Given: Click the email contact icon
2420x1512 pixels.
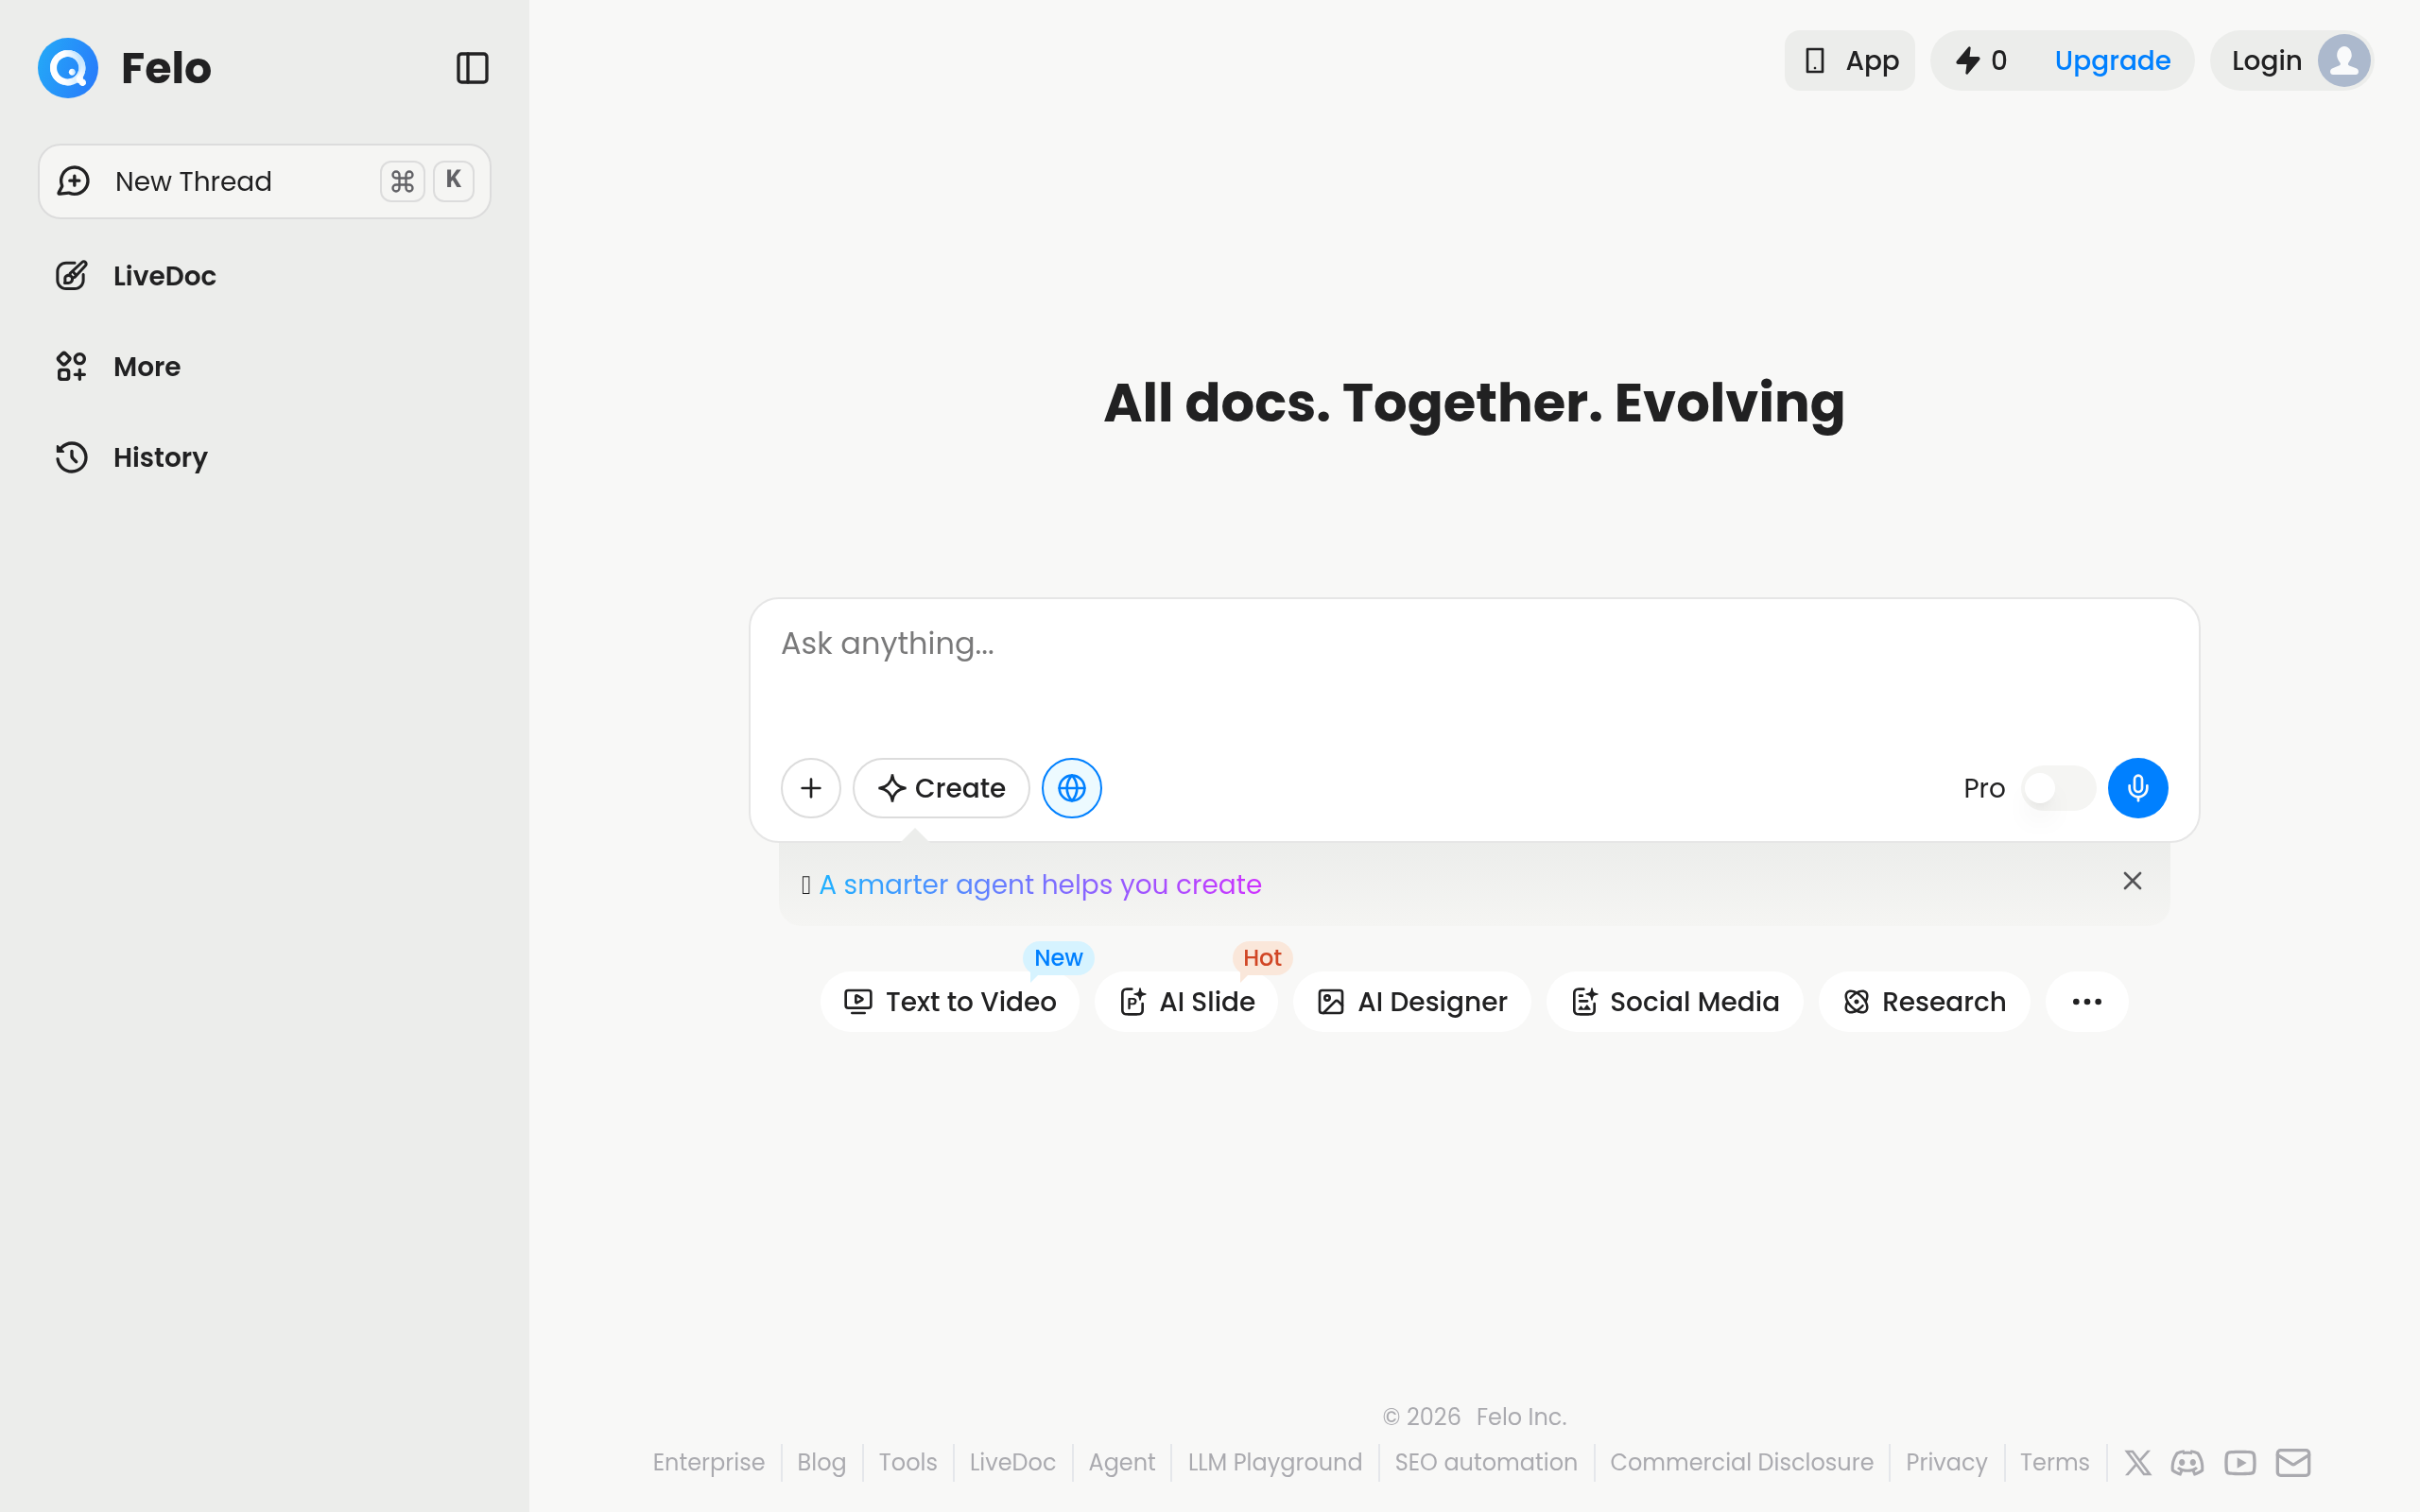Looking at the screenshot, I should (x=2293, y=1462).
